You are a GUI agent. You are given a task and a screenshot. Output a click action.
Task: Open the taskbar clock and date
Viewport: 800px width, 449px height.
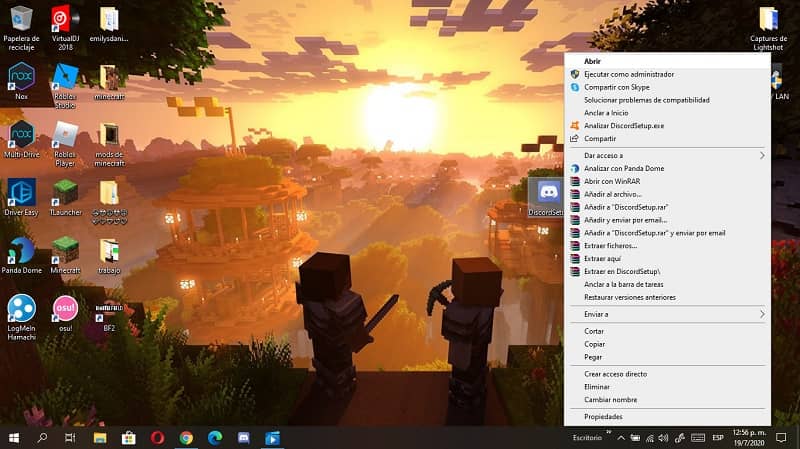click(x=748, y=438)
